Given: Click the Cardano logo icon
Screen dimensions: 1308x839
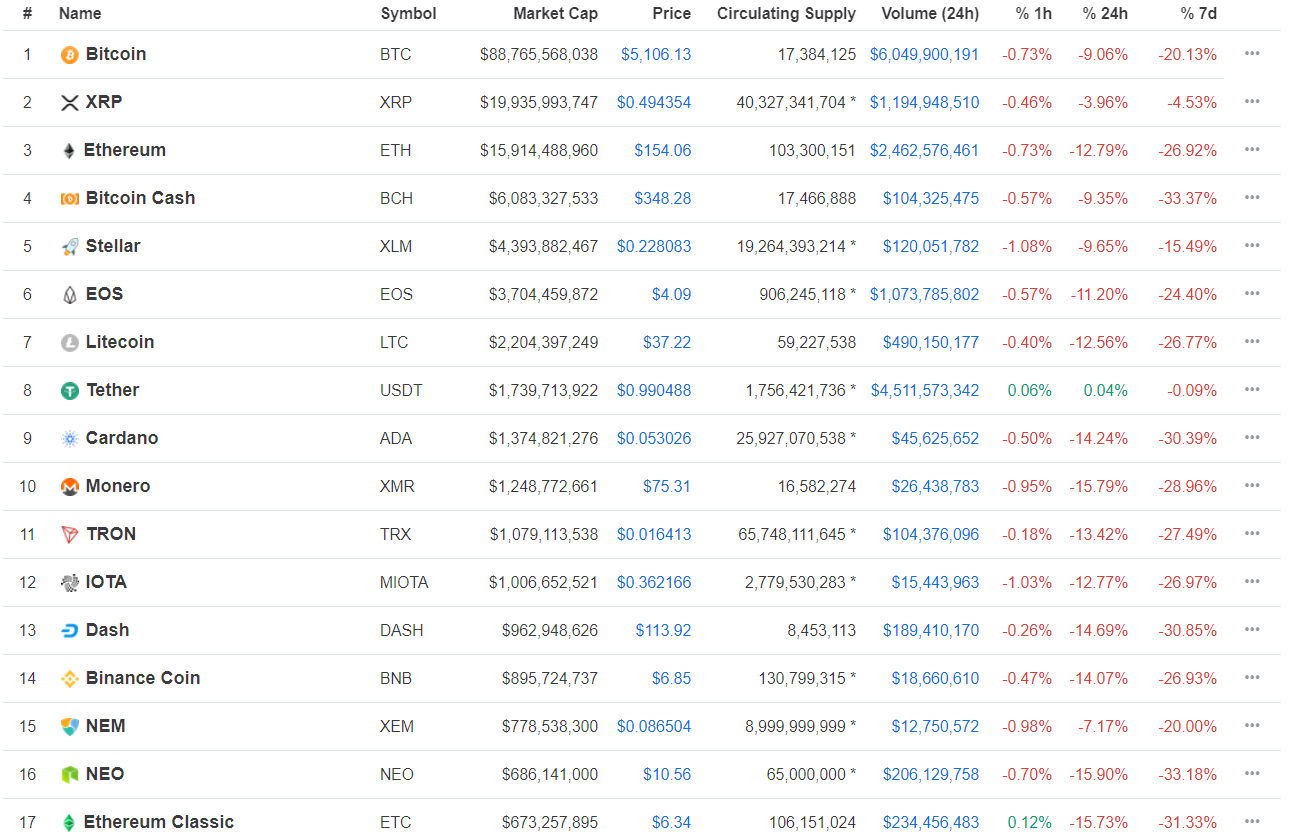Looking at the screenshot, I should (x=70, y=438).
